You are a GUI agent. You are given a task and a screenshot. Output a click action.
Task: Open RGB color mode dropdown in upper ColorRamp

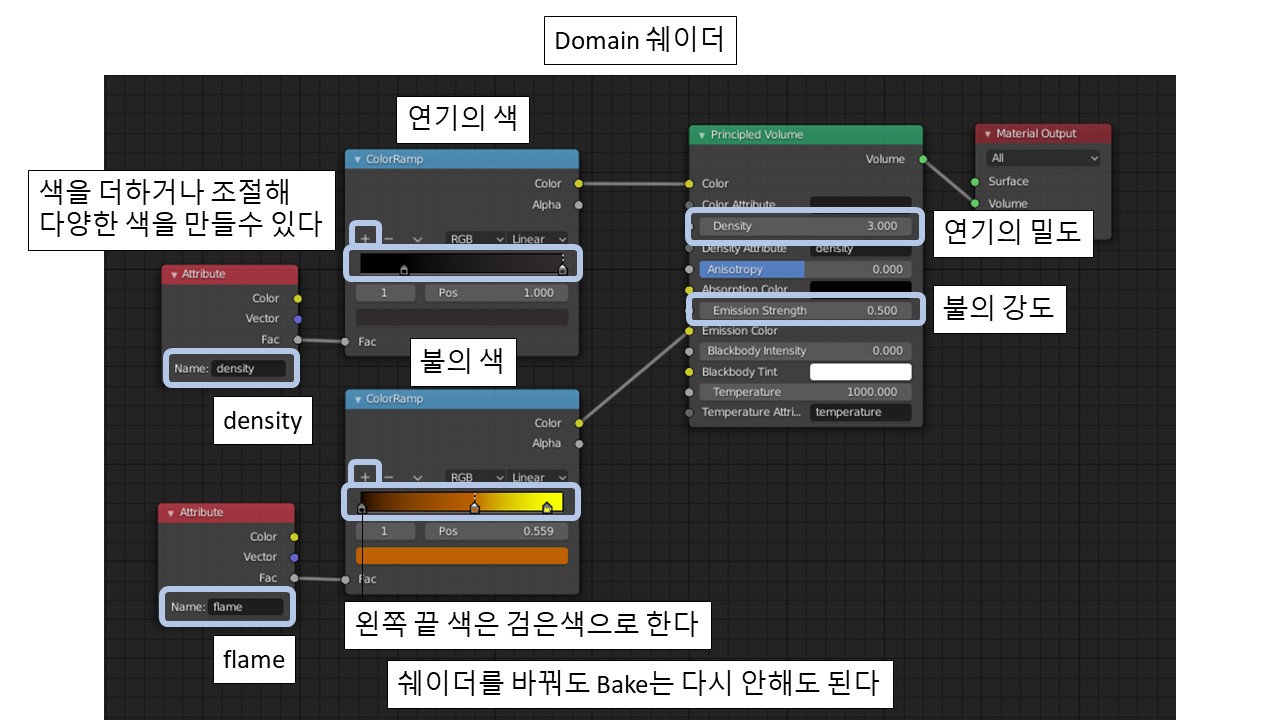point(475,239)
